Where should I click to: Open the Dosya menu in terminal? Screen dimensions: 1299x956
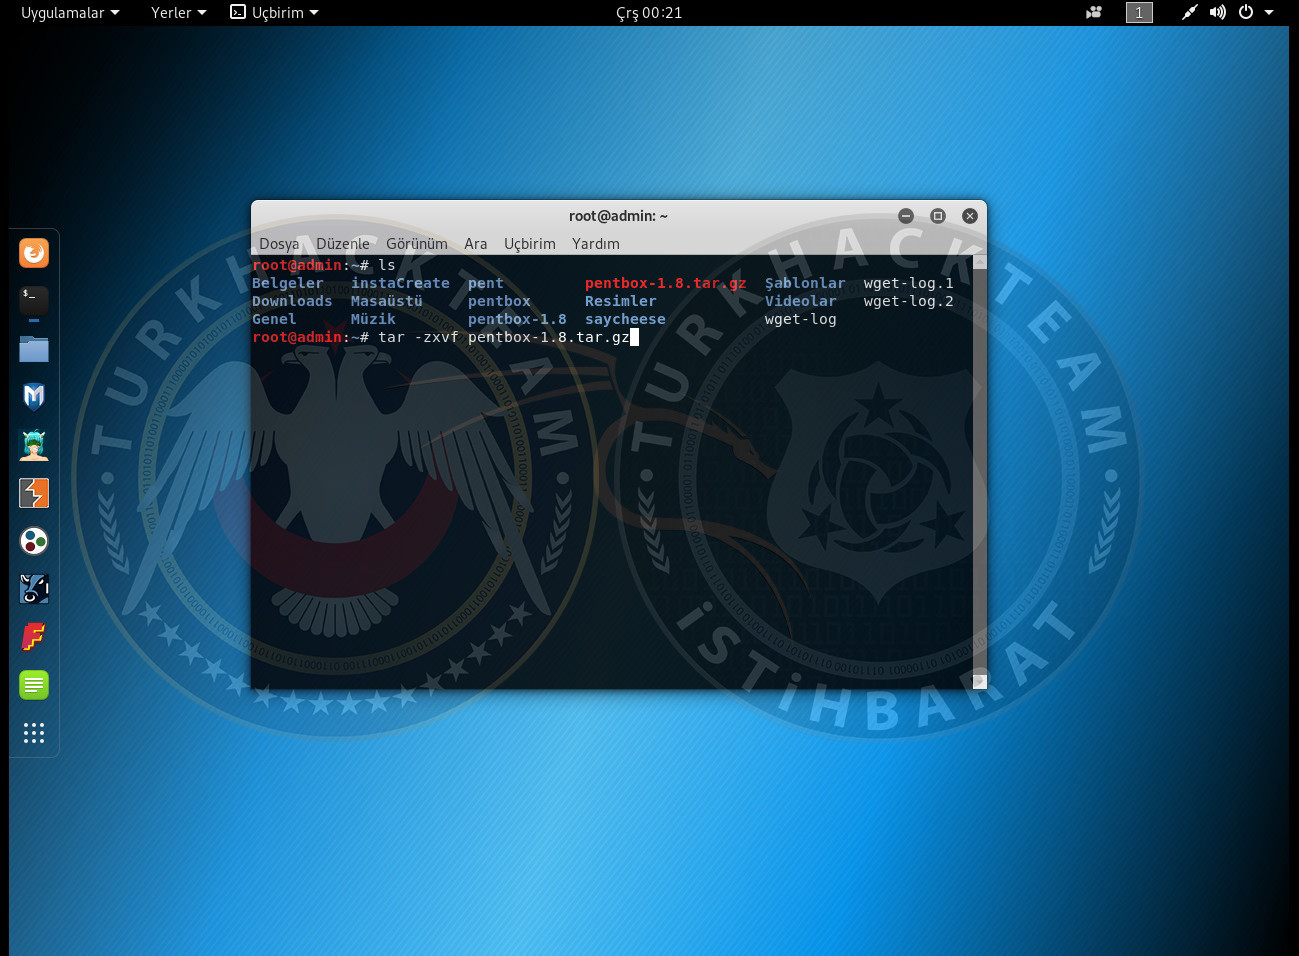click(x=279, y=243)
